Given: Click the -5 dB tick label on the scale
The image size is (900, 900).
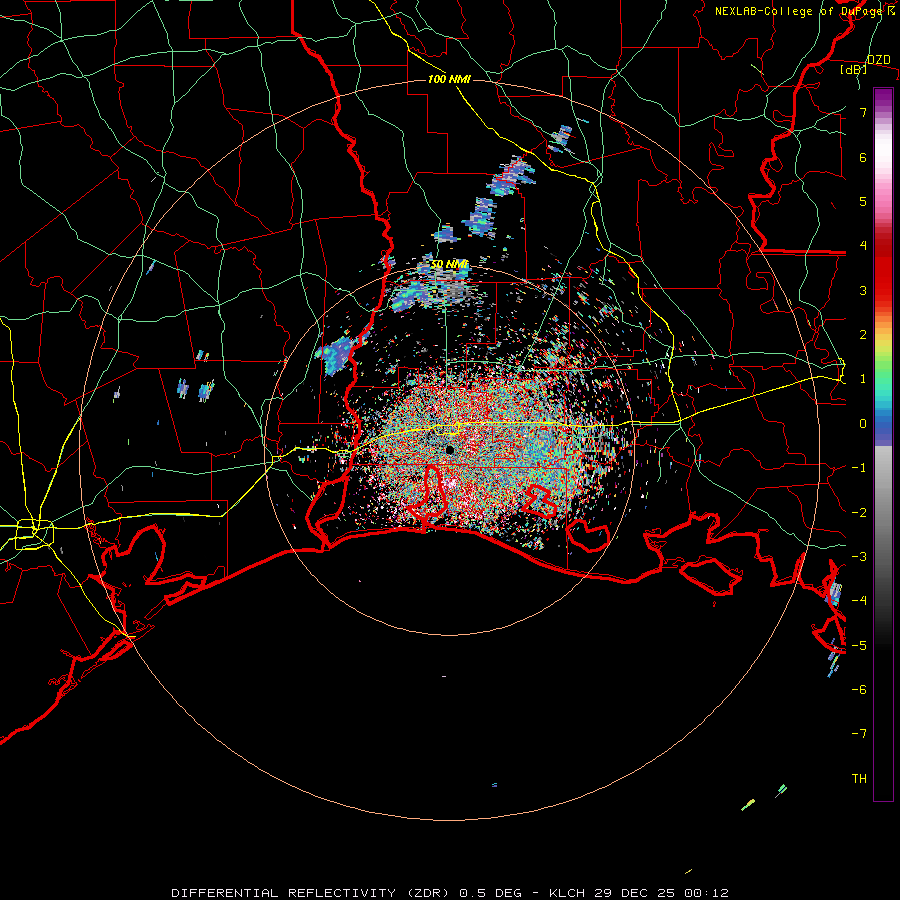Looking at the screenshot, I should coord(859,646).
